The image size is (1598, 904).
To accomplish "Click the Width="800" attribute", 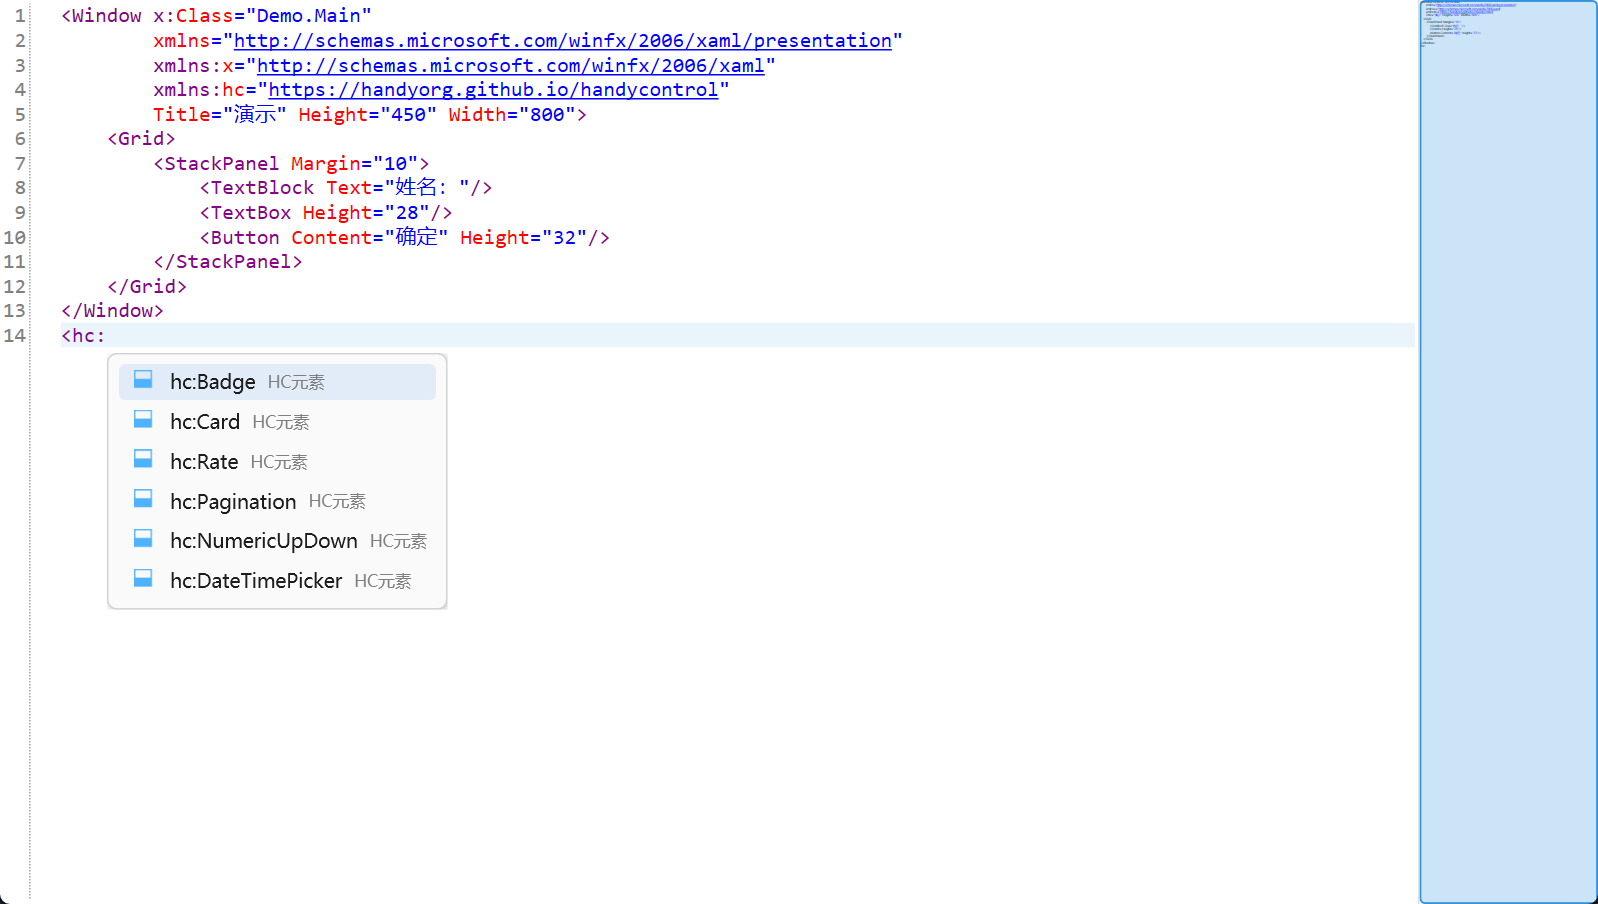I will [x=512, y=115].
